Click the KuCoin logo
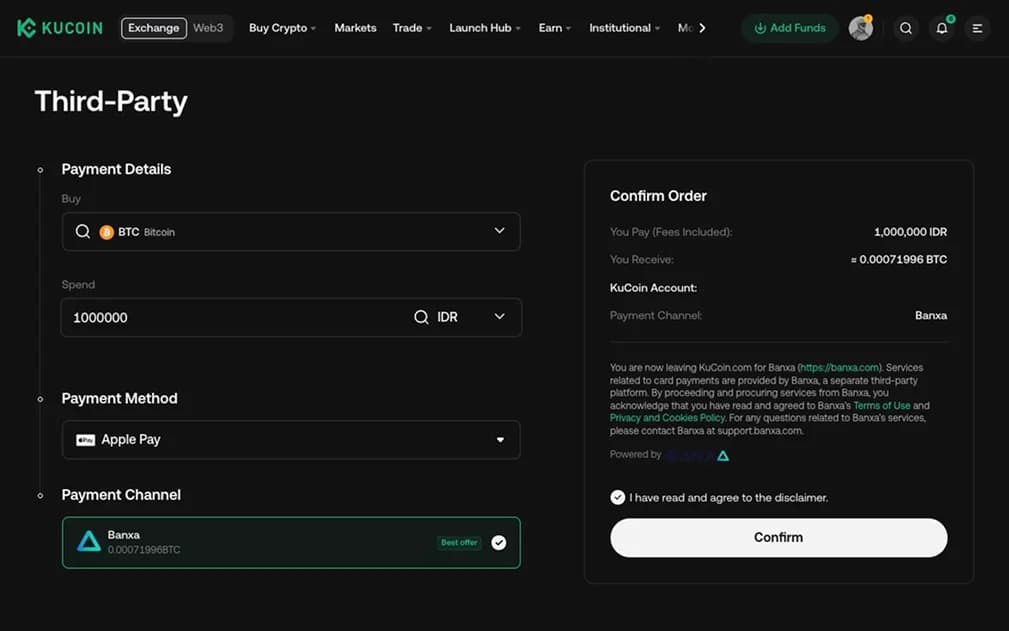 (59, 28)
